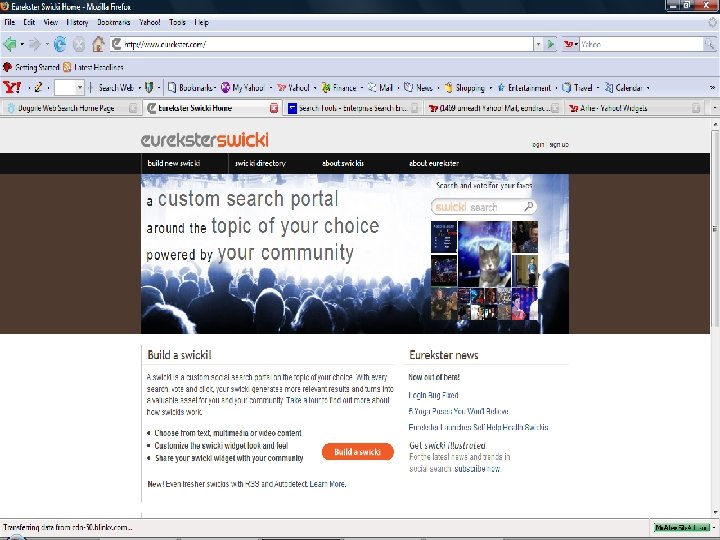Open the Tools menu
The height and width of the screenshot is (540, 720).
pyautogui.click(x=177, y=22)
